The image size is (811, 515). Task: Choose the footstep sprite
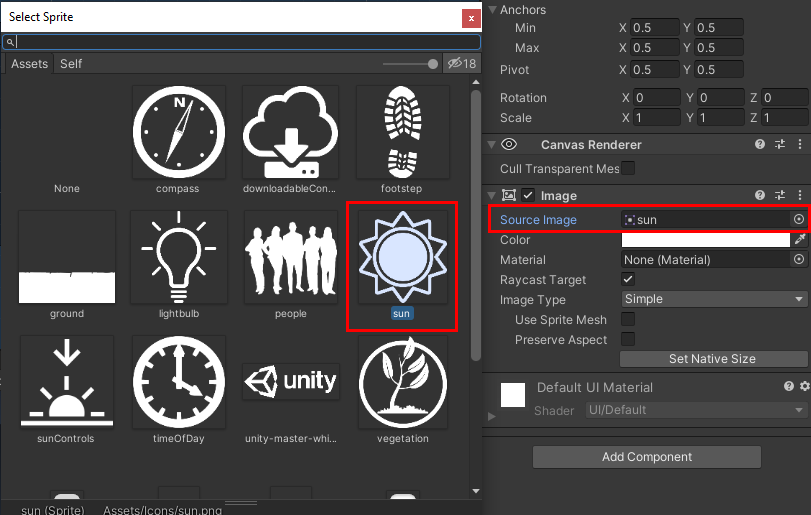[402, 131]
